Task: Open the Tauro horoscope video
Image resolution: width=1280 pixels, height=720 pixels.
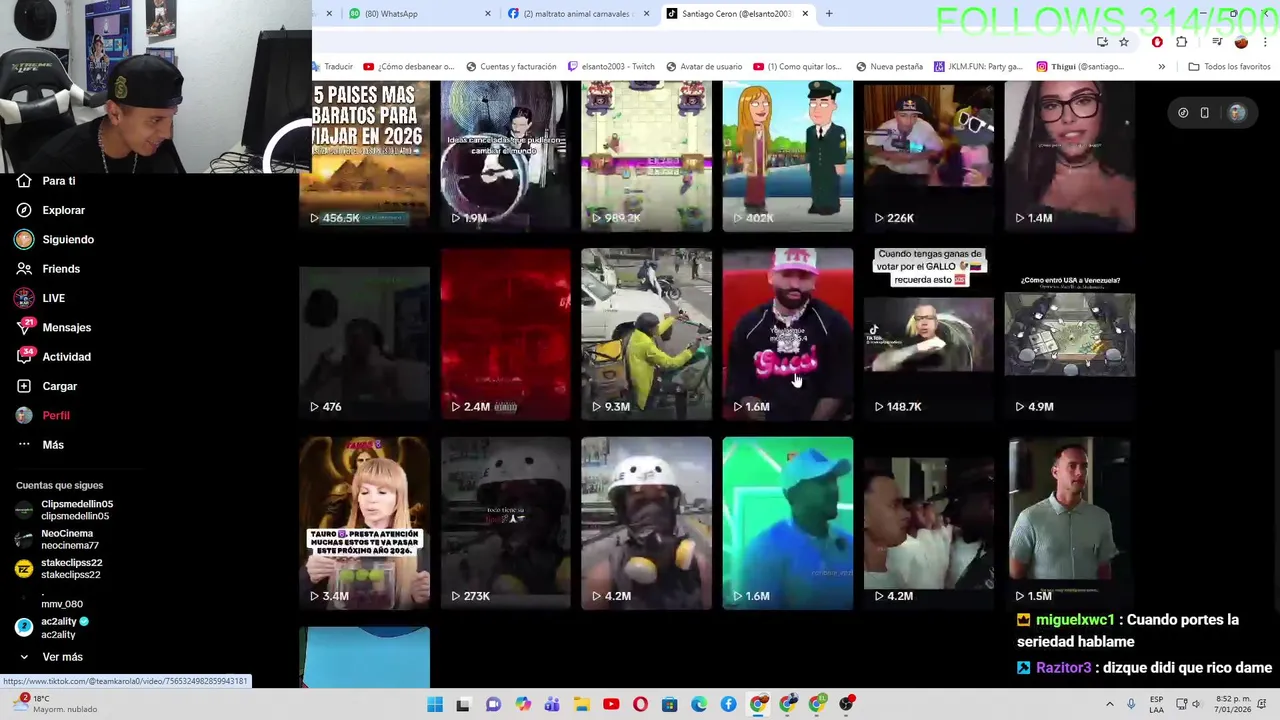Action: point(364,523)
